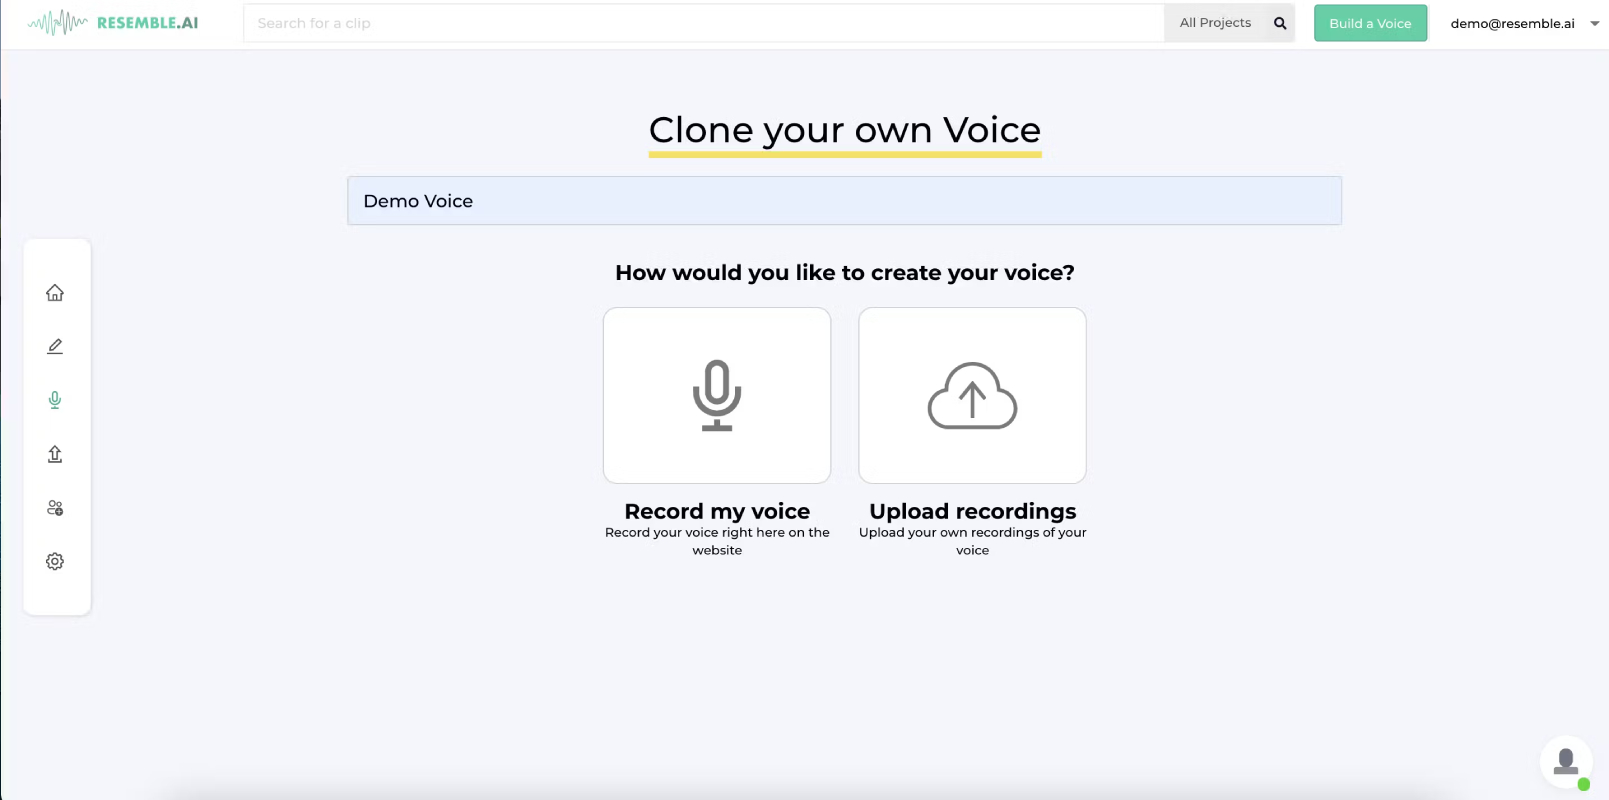Open the pencil edit icon in sidebar

(x=55, y=346)
